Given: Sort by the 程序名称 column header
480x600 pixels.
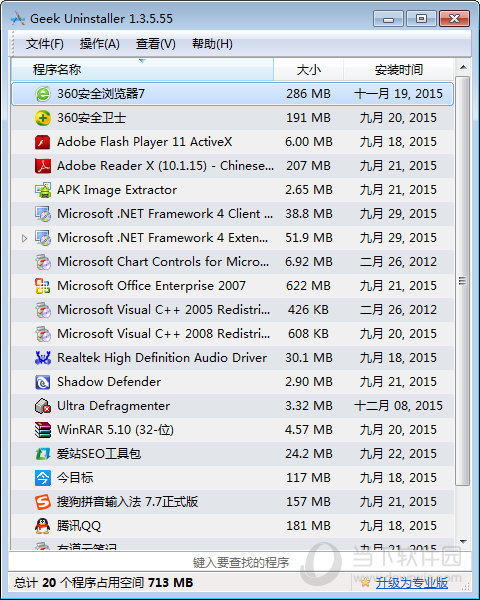Looking at the screenshot, I should (142, 70).
